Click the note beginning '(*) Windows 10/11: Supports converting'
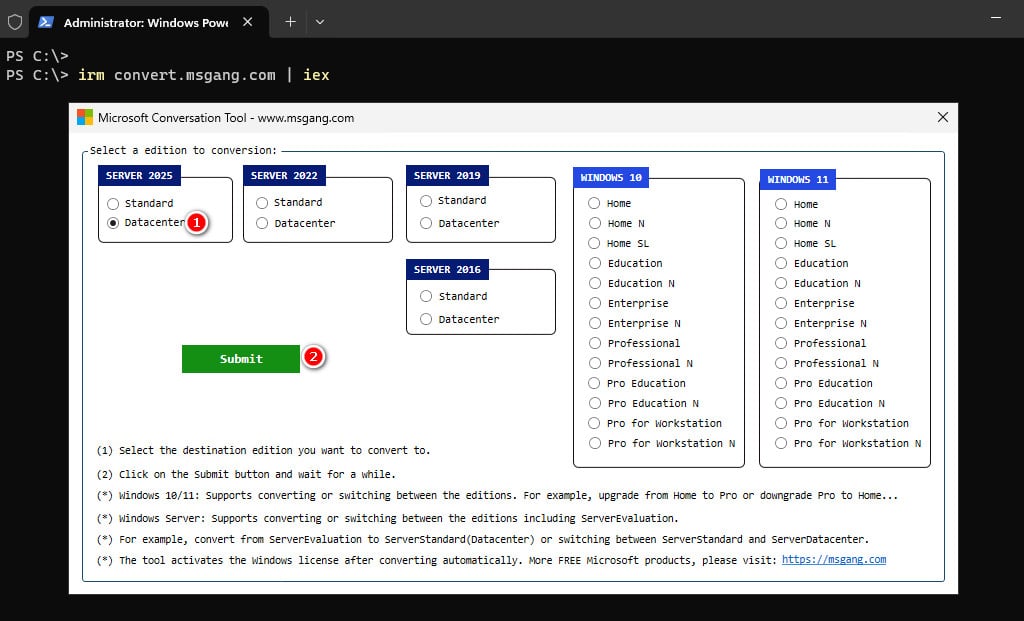Viewport: 1024px width, 621px height. 497,496
